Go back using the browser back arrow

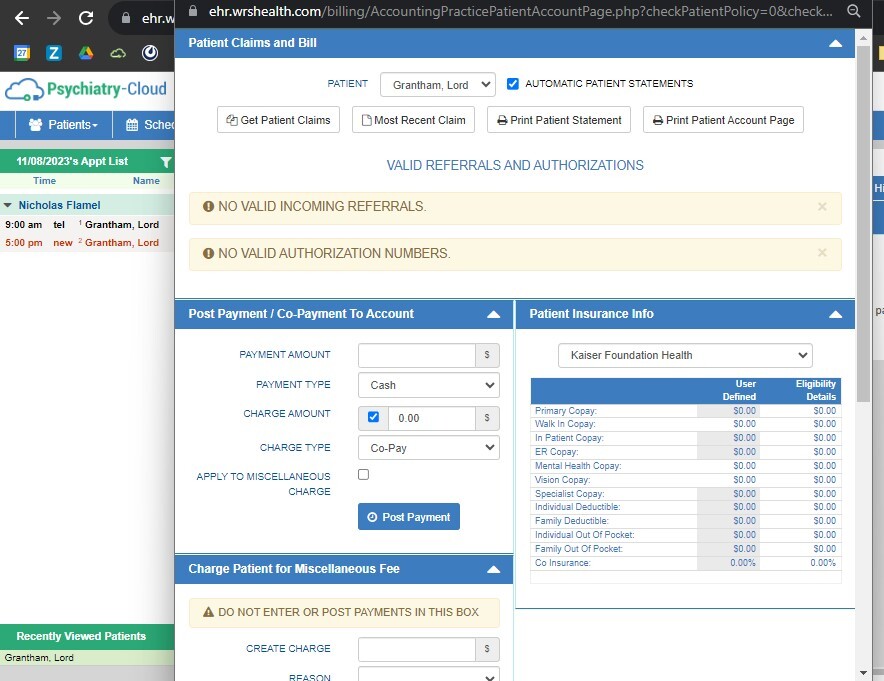22,18
